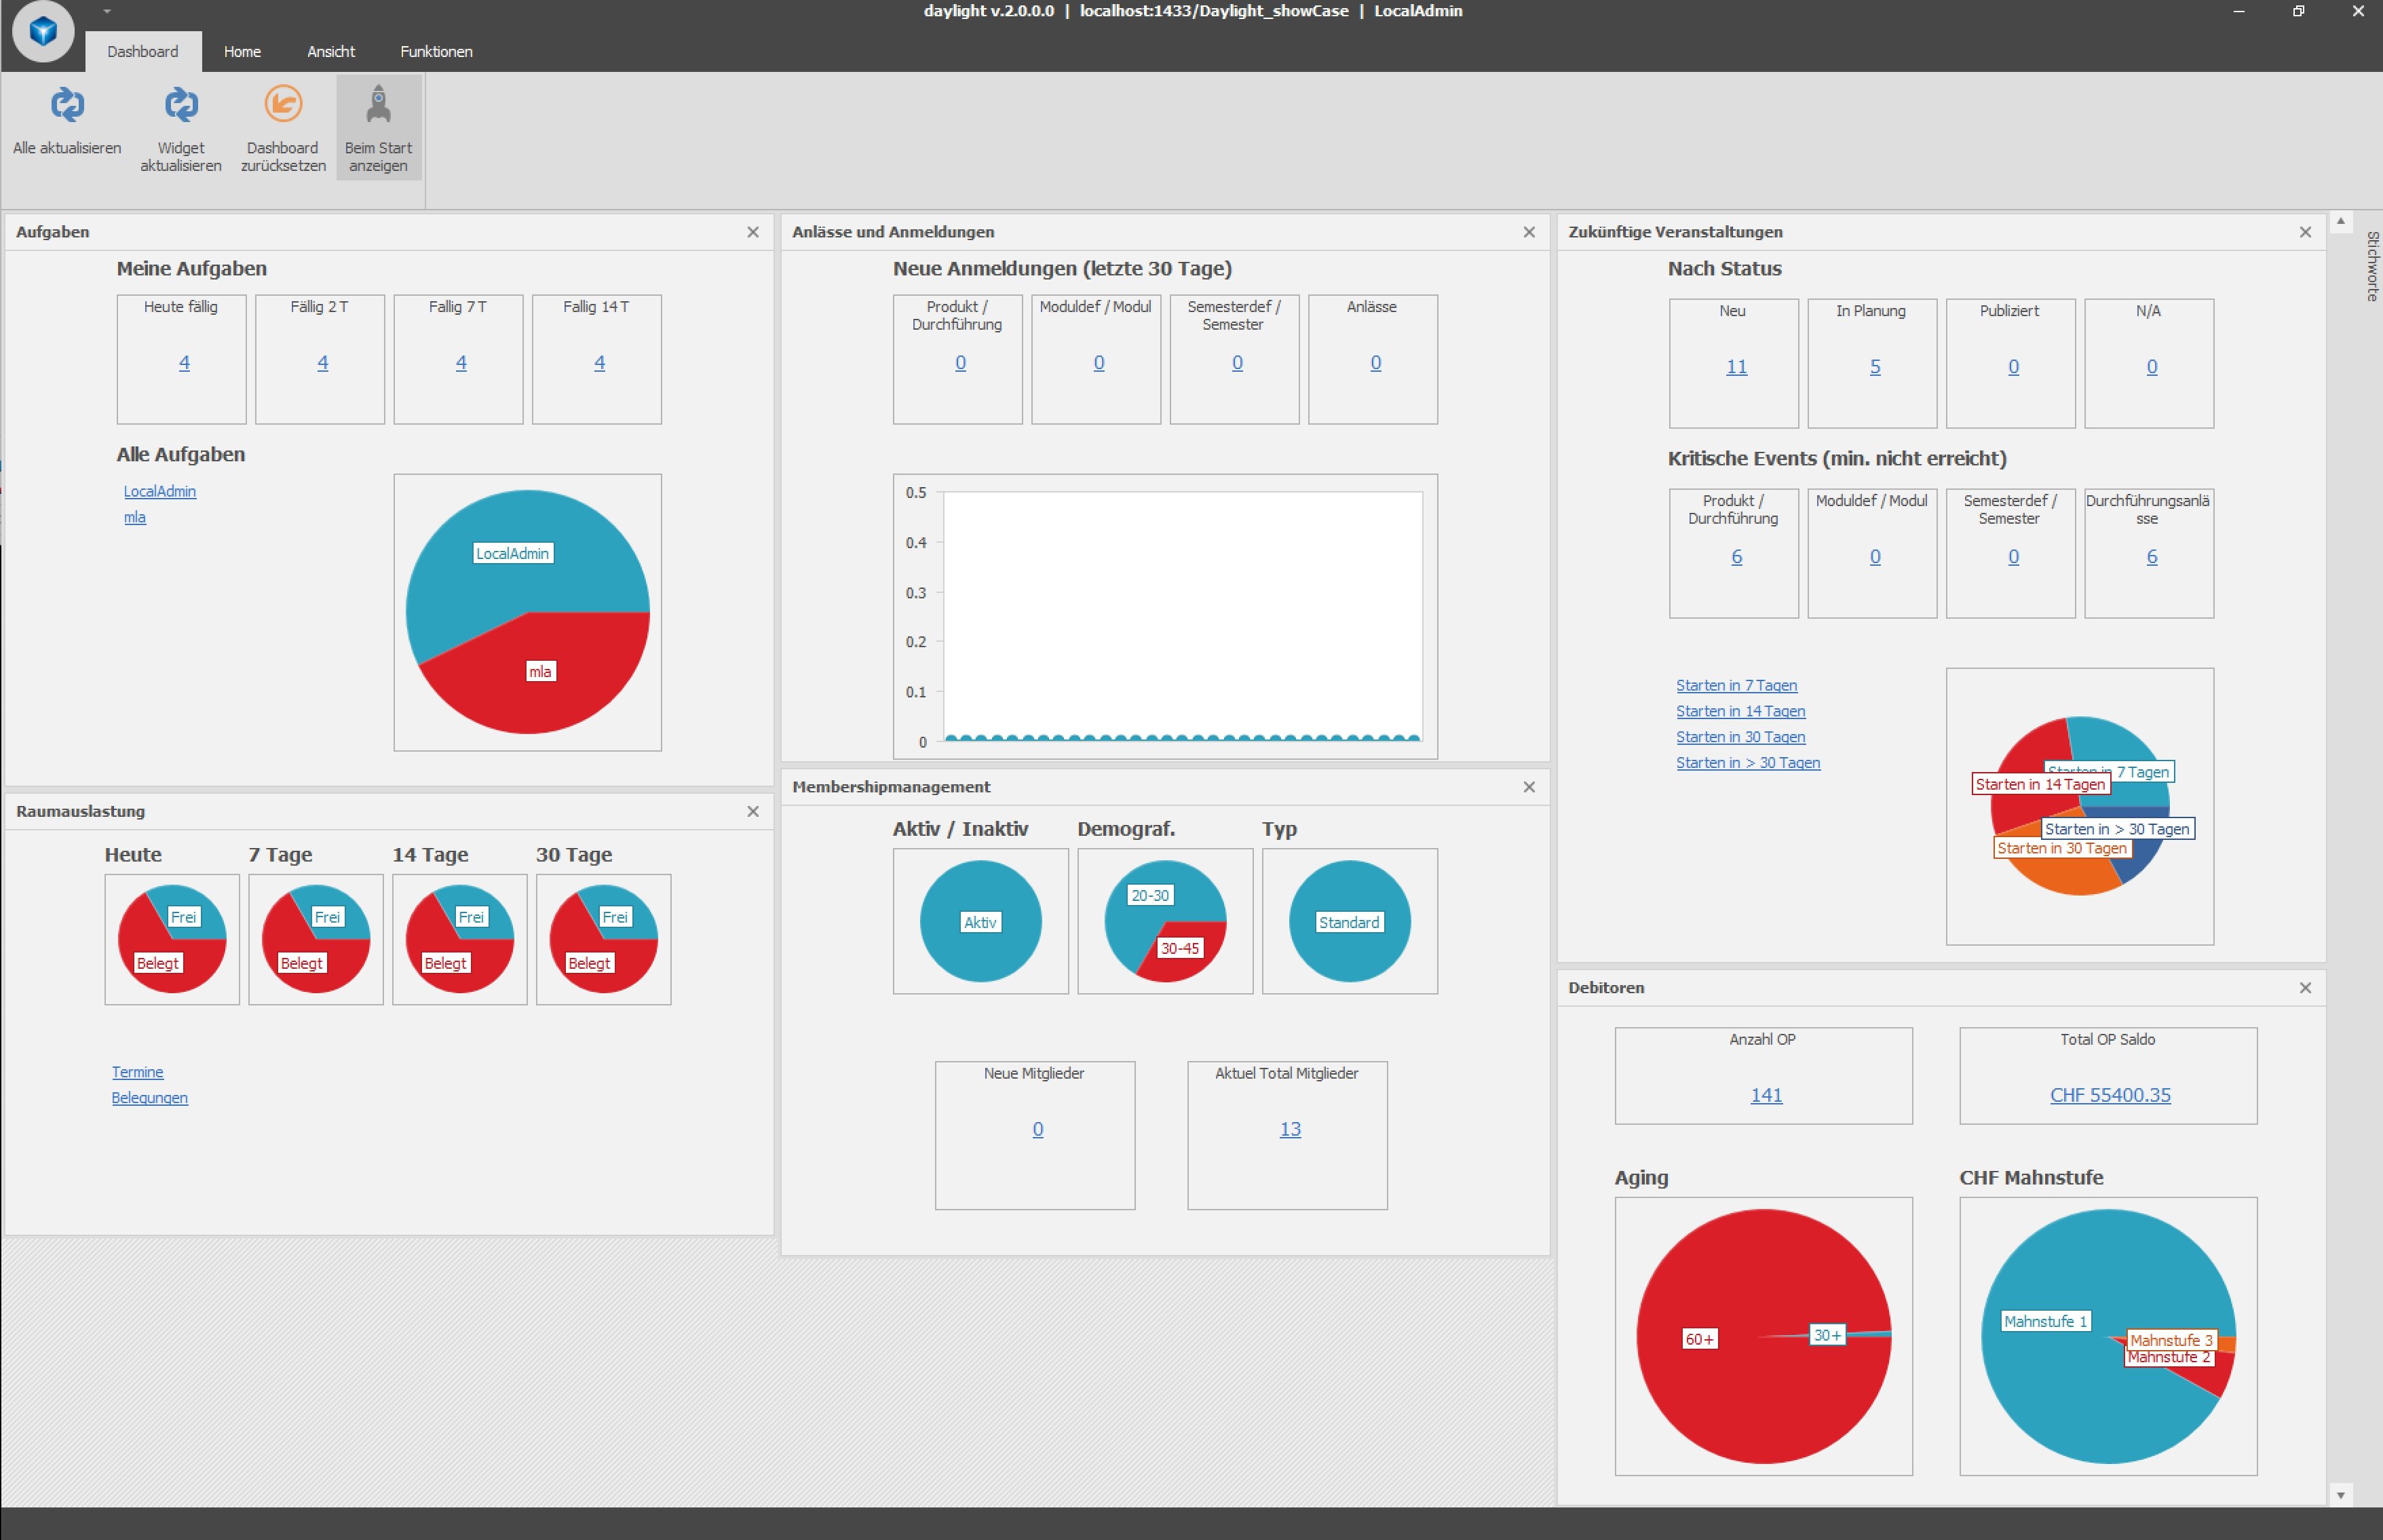Close the Membershipmanagement widget

[x=1529, y=788]
